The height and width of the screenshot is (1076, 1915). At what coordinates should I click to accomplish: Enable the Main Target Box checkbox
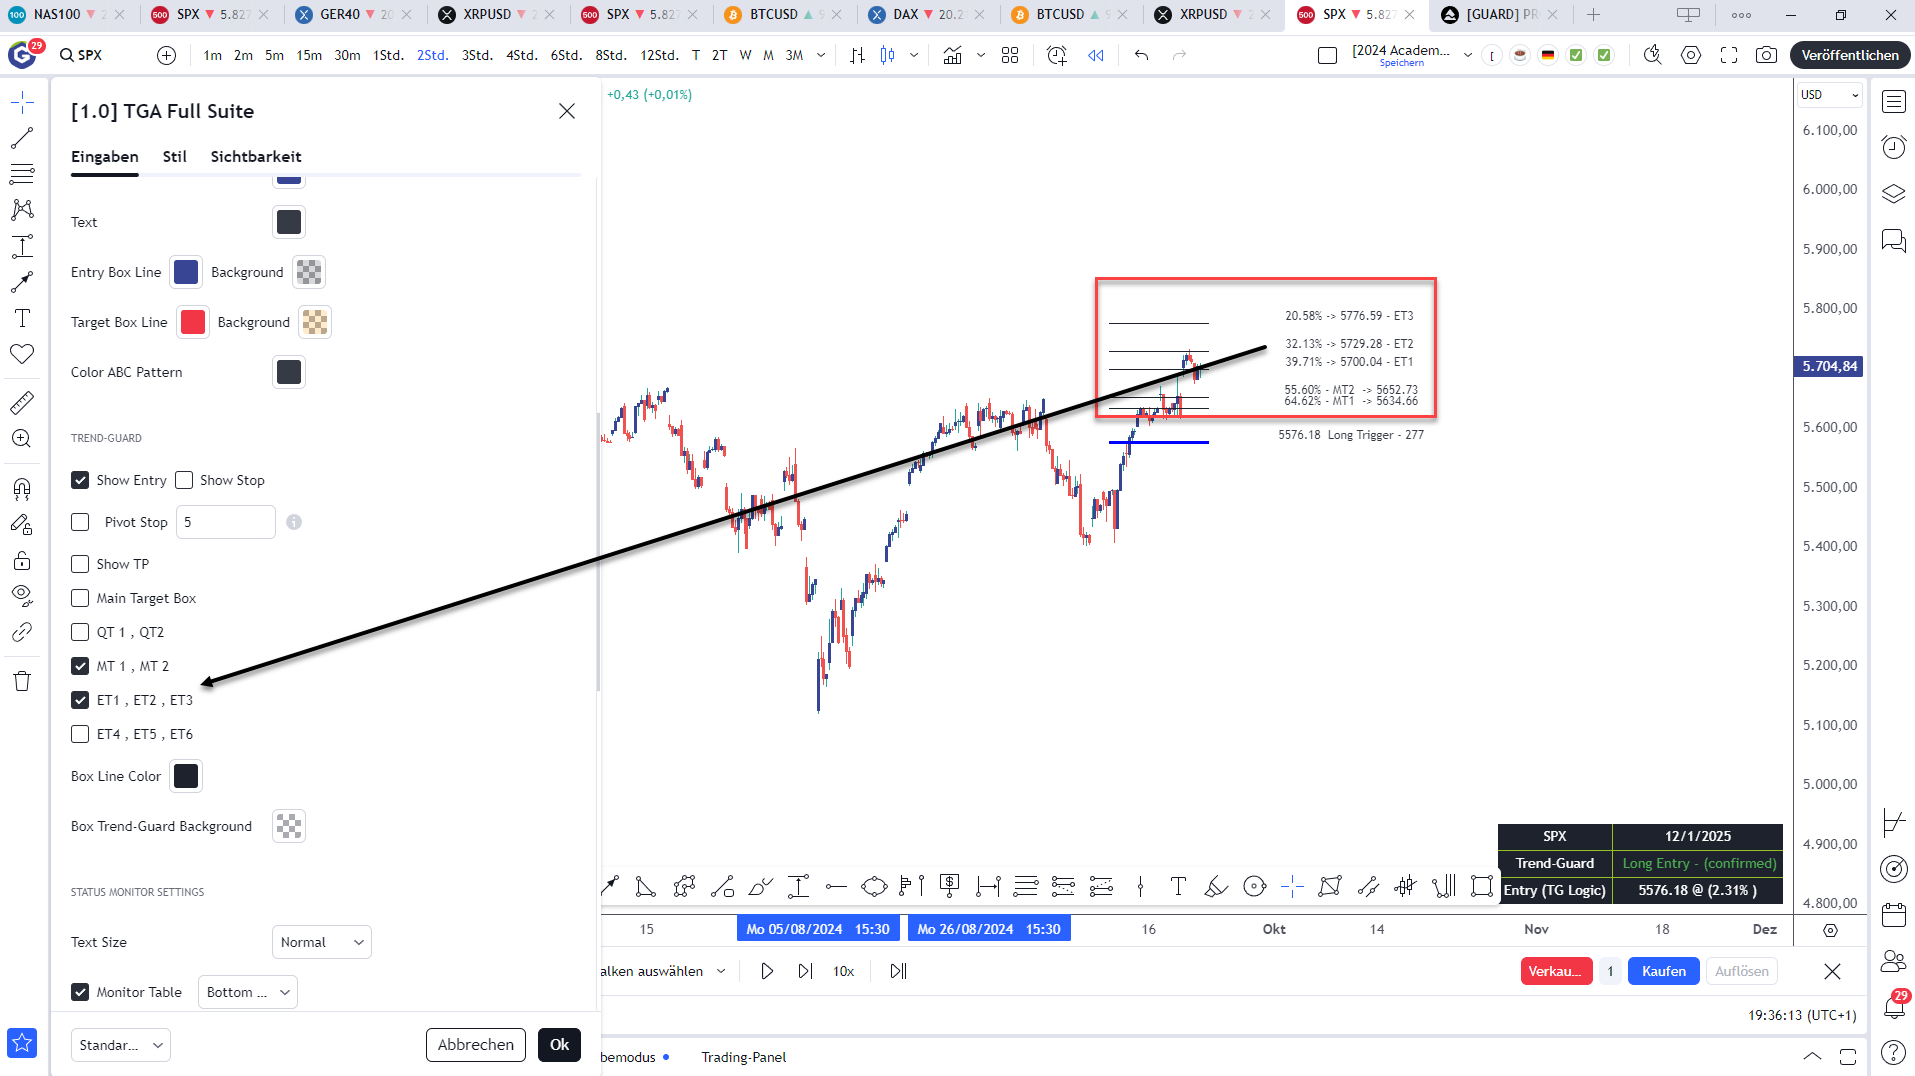point(80,598)
